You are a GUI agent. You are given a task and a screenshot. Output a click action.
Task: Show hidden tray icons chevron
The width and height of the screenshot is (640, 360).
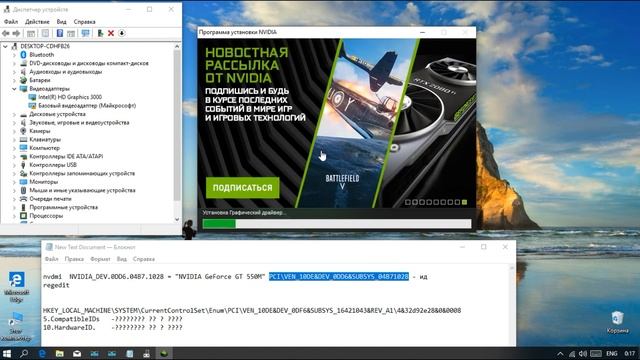560,353
